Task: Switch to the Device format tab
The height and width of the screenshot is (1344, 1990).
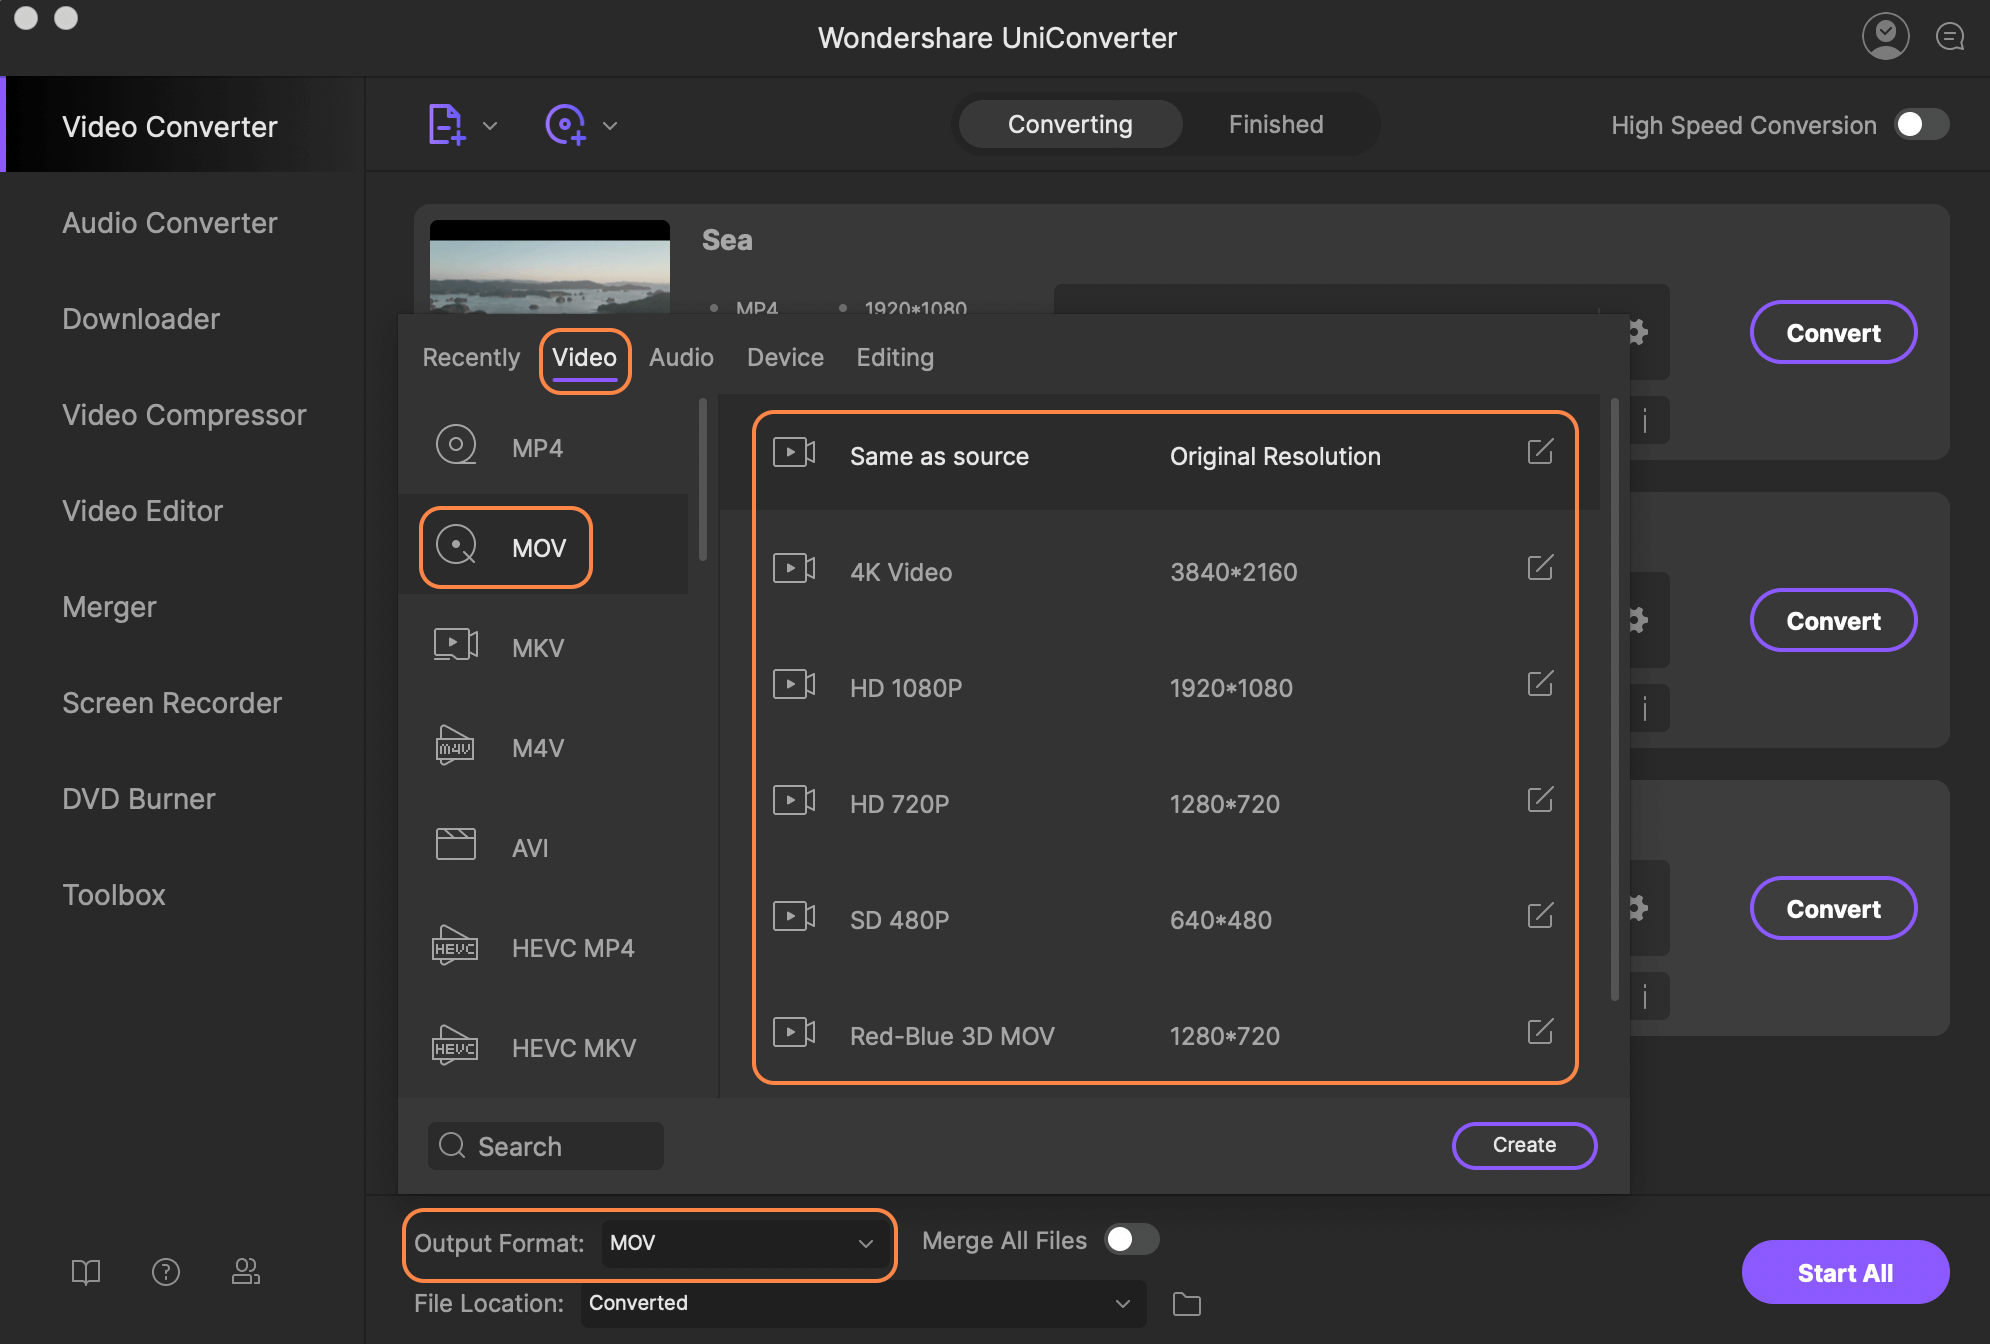Action: point(784,357)
